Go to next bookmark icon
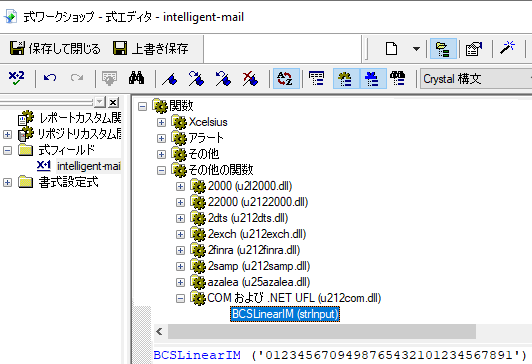The height and width of the screenshot is (364, 532). tap(196, 78)
